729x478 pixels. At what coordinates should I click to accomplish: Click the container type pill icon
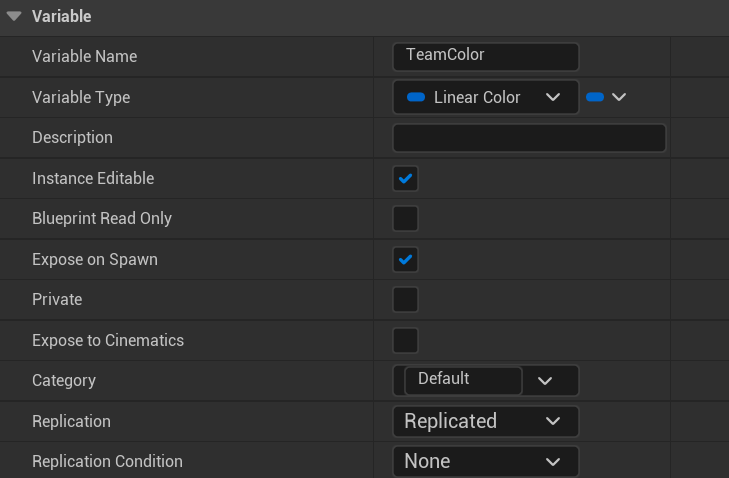(x=595, y=97)
